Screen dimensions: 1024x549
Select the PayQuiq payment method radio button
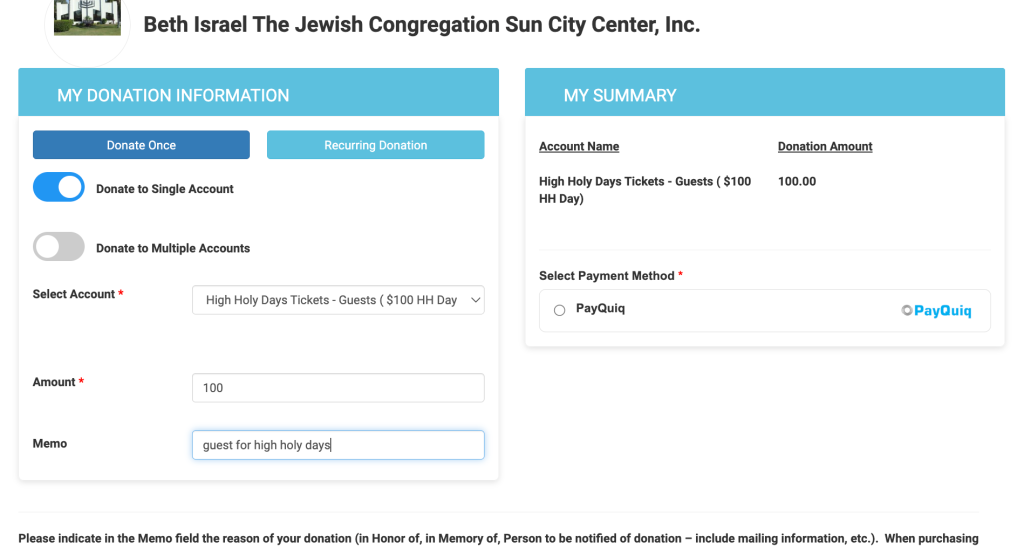click(x=560, y=311)
